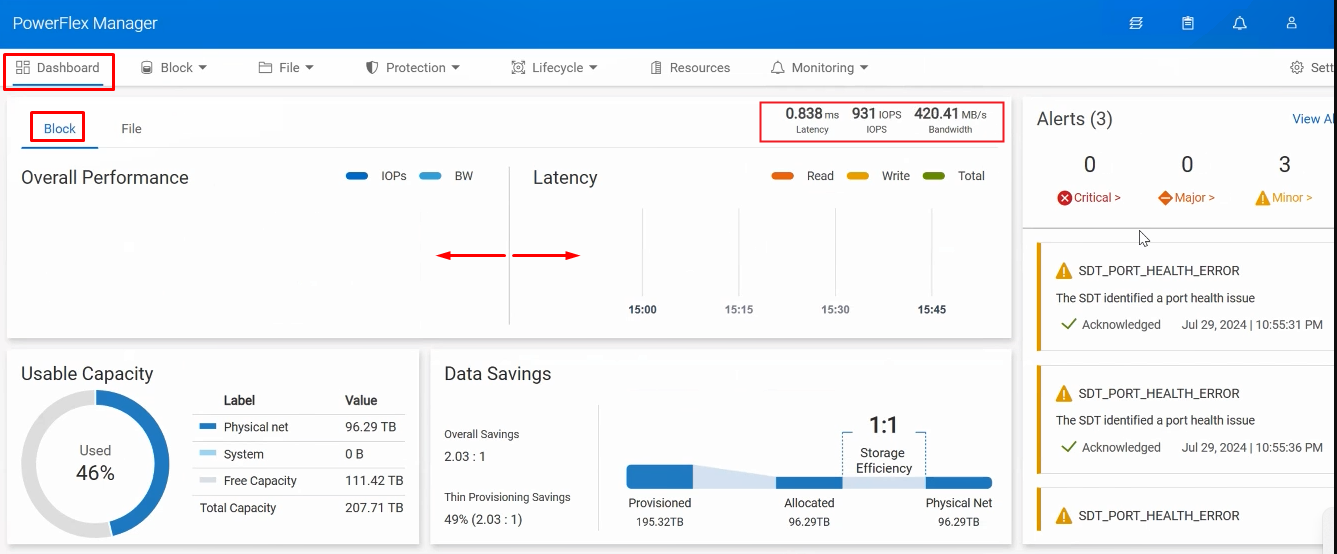Expand the Monitoring menu
The height and width of the screenshot is (554, 1337).
coord(819,68)
